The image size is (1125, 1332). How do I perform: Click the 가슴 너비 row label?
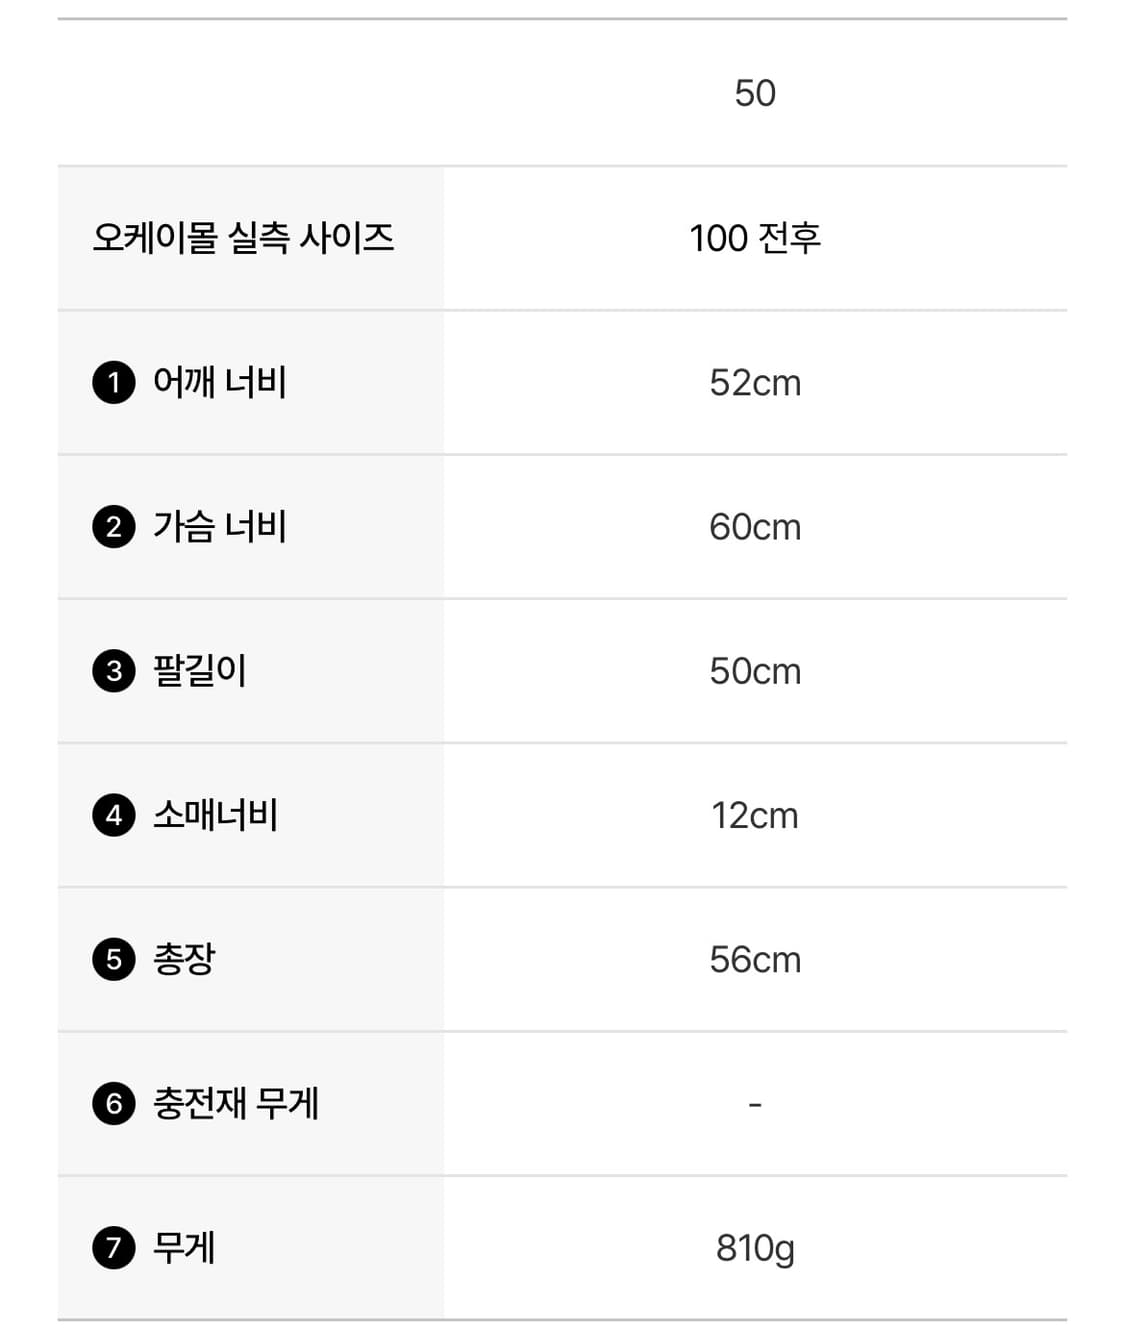pyautogui.click(x=220, y=526)
